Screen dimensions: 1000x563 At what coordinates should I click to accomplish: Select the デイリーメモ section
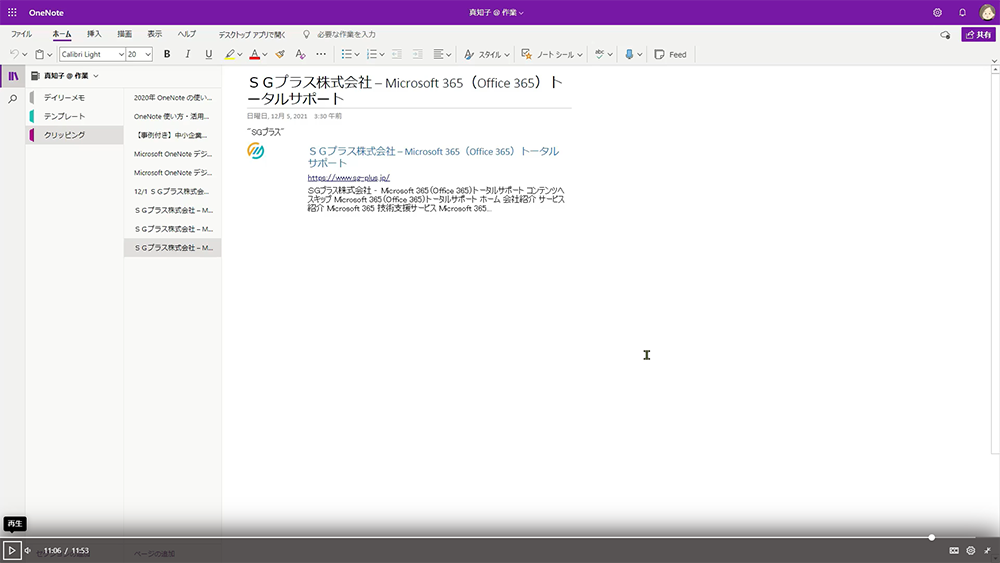(75, 98)
